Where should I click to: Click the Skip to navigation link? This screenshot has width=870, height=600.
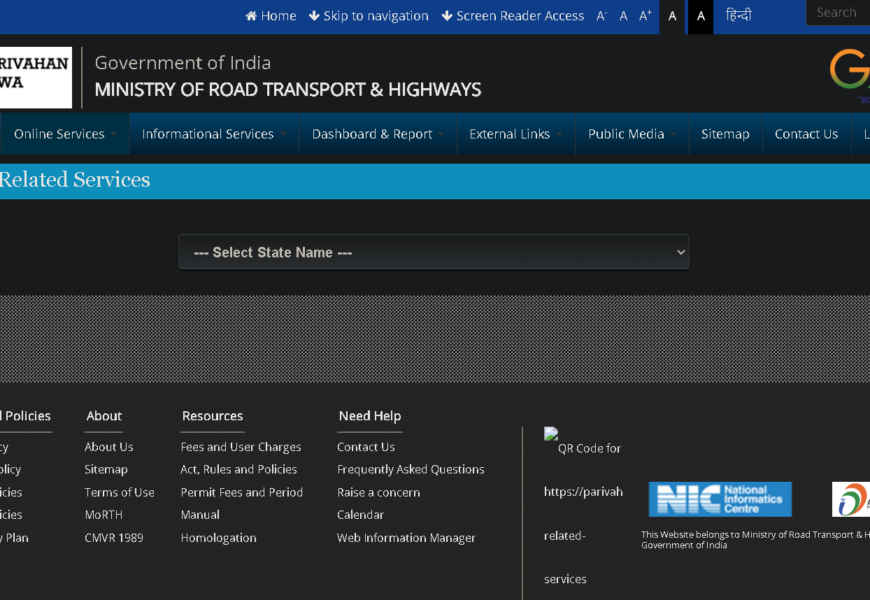pos(368,16)
